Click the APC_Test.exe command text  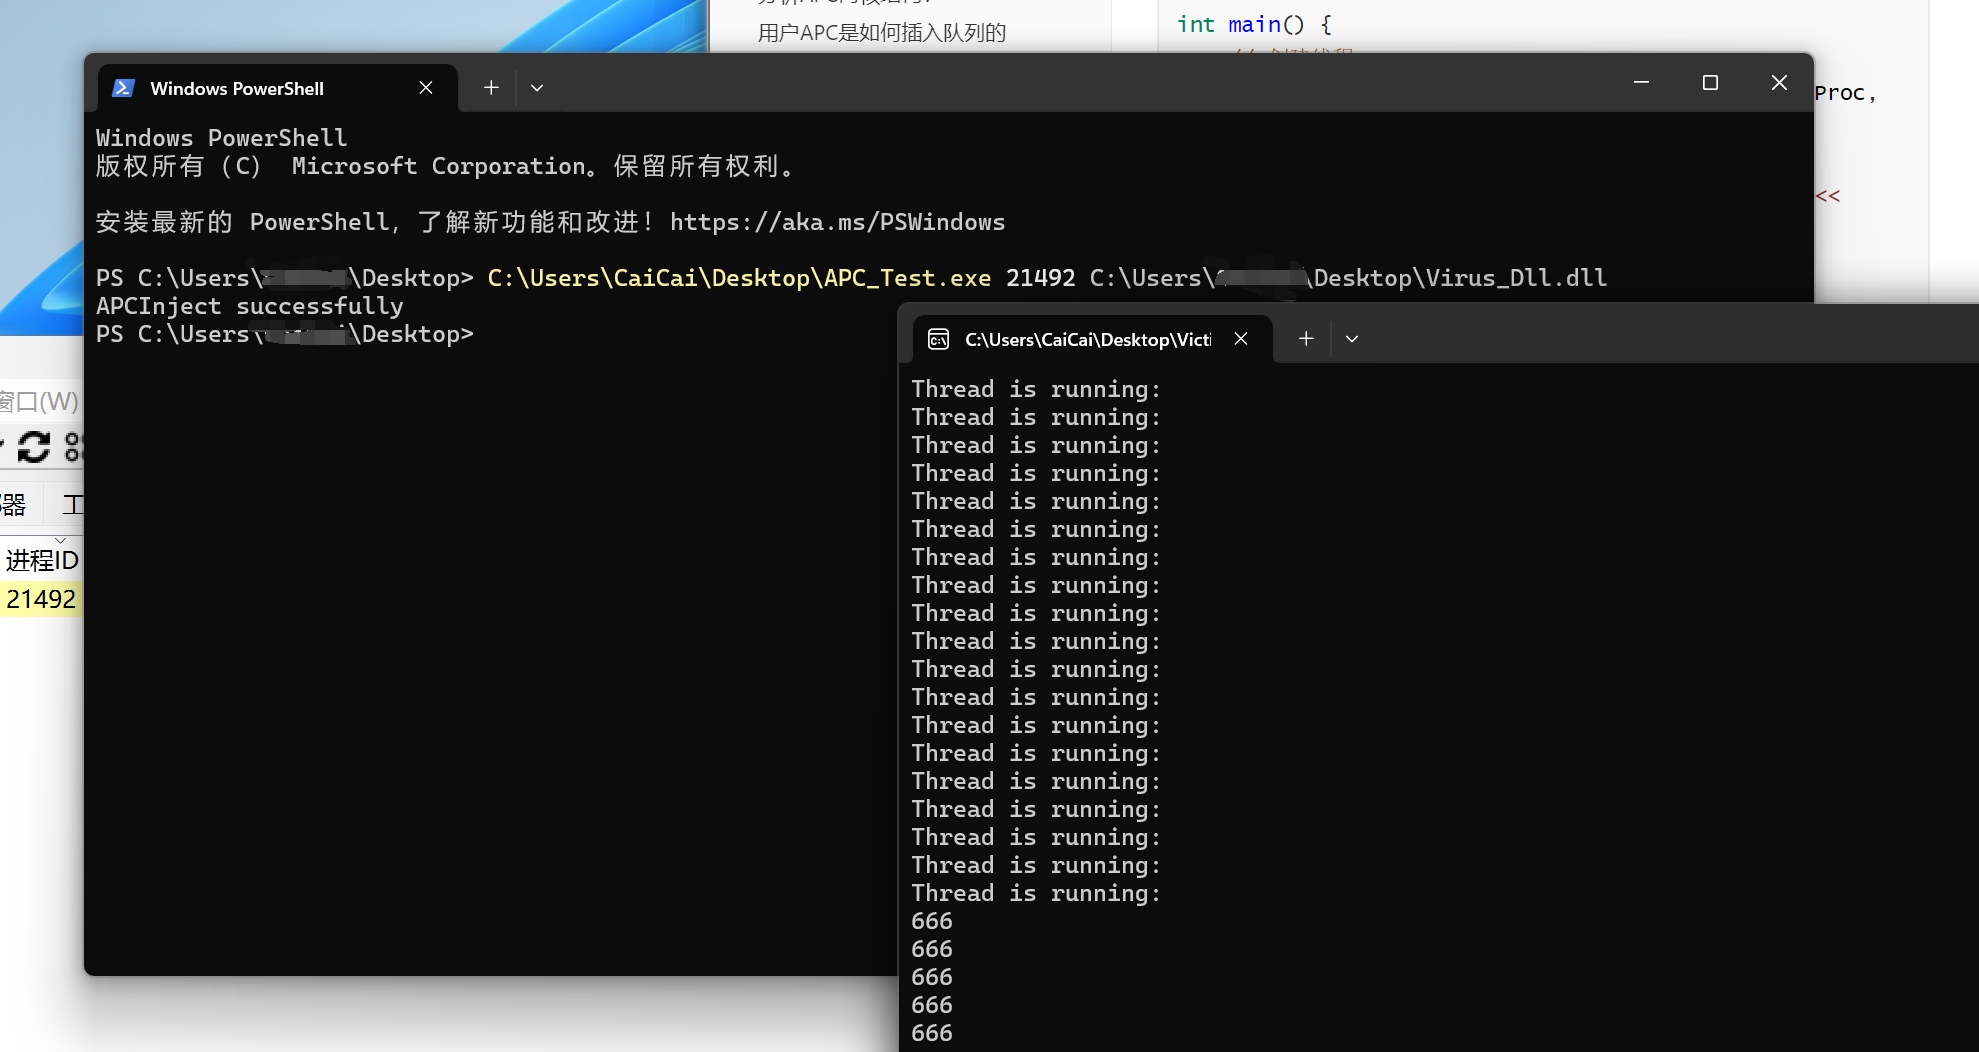point(739,278)
